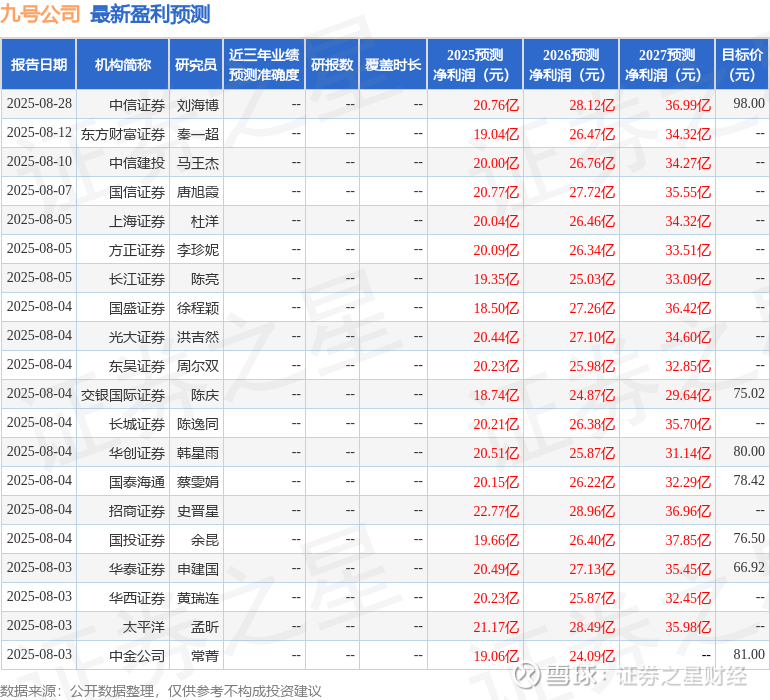Click the 2027预测净利润 column header

(x=667, y=64)
